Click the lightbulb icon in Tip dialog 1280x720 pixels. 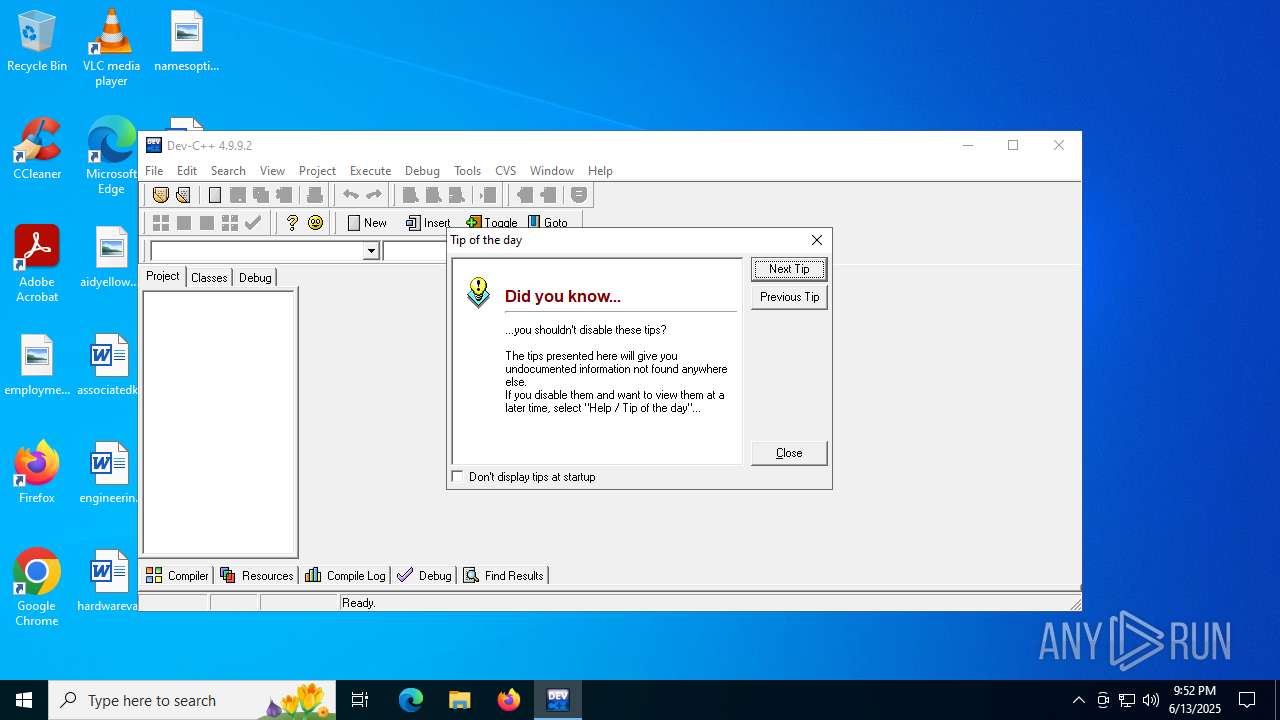coord(478,292)
